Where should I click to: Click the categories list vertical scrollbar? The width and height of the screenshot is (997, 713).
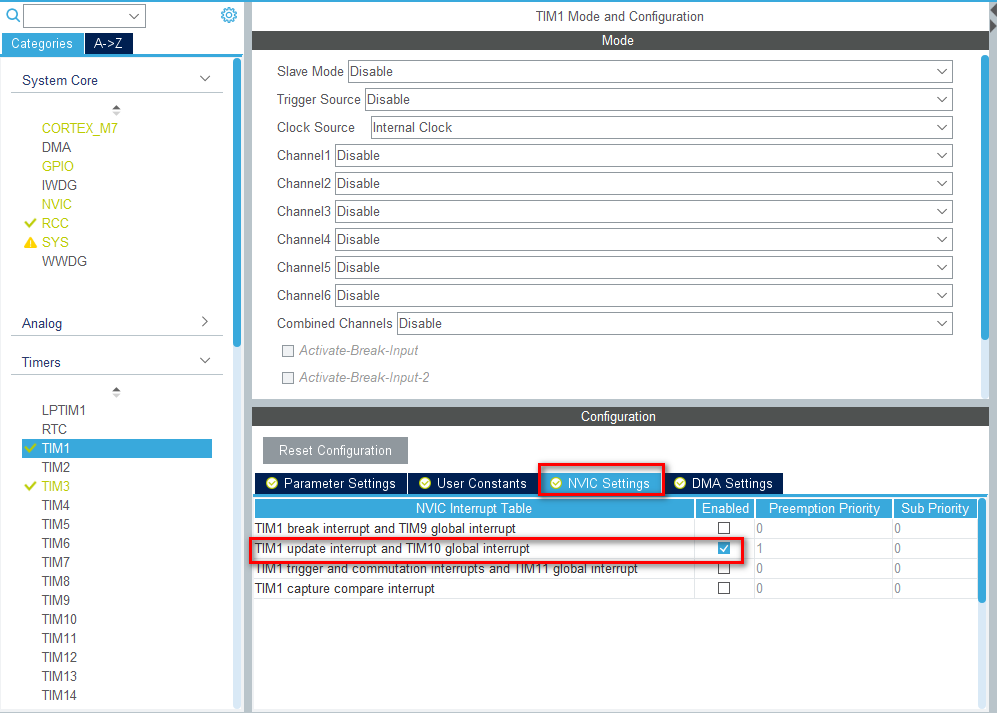click(237, 202)
